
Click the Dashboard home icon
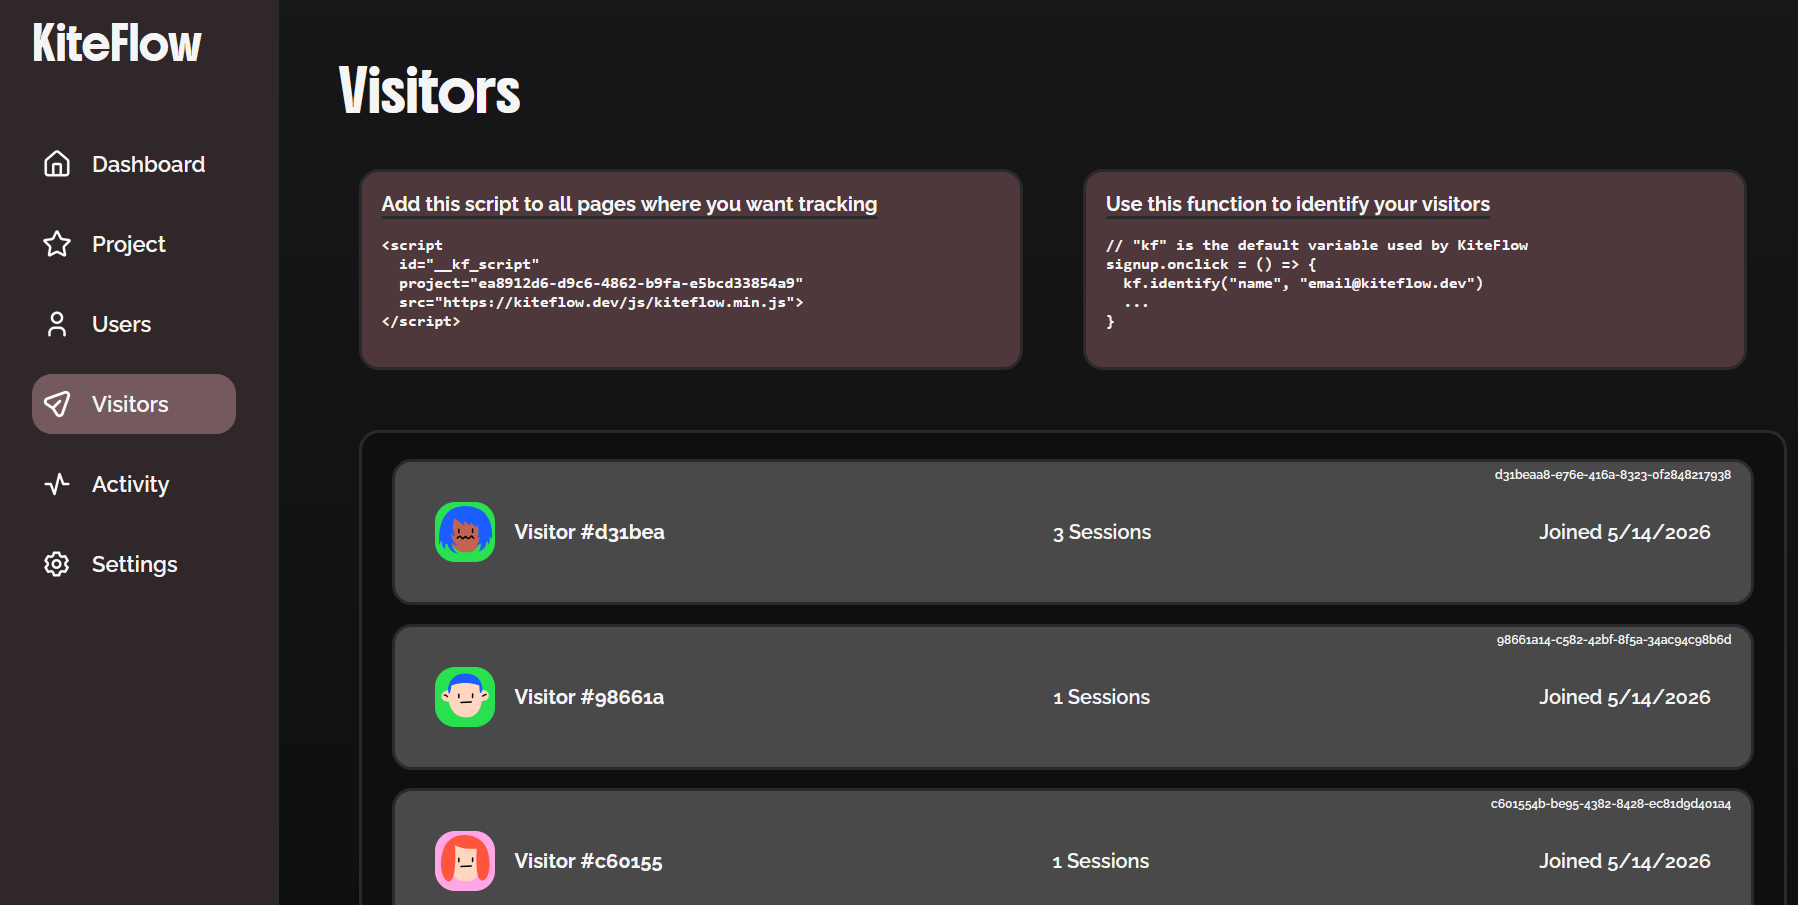pos(57,164)
